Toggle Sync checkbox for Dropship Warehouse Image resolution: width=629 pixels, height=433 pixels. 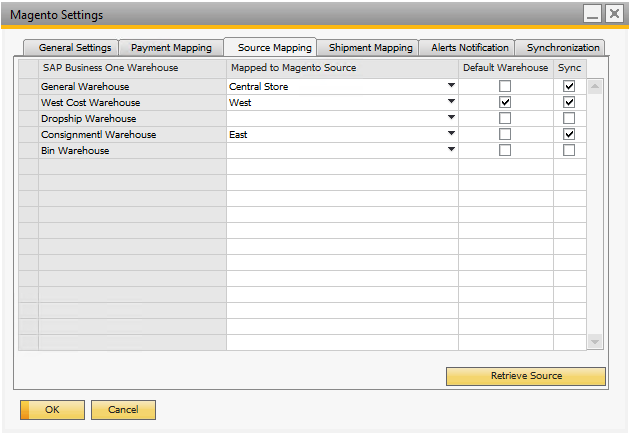569,118
